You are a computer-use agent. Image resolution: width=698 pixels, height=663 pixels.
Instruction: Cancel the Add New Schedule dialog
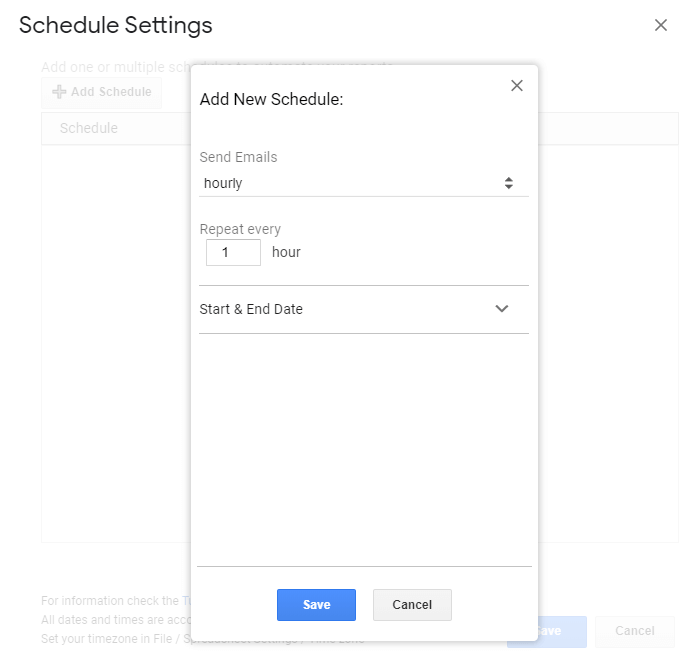(x=412, y=605)
